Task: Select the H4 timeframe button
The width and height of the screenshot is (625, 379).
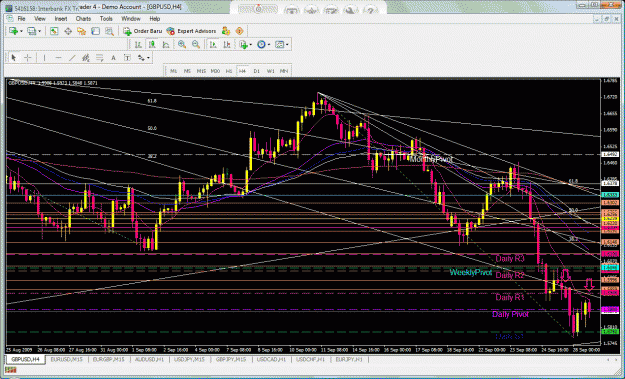Action: (242, 71)
